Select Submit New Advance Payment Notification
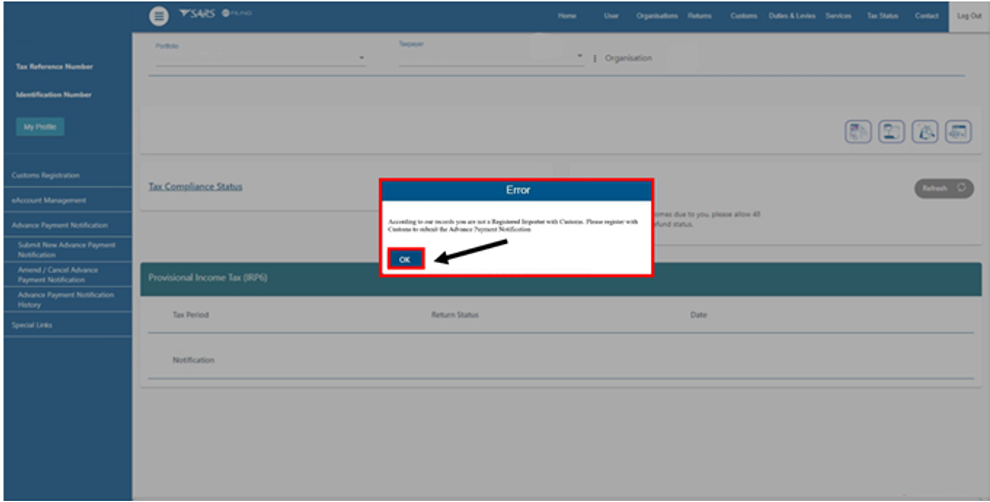The width and height of the screenshot is (990, 502). [66, 250]
